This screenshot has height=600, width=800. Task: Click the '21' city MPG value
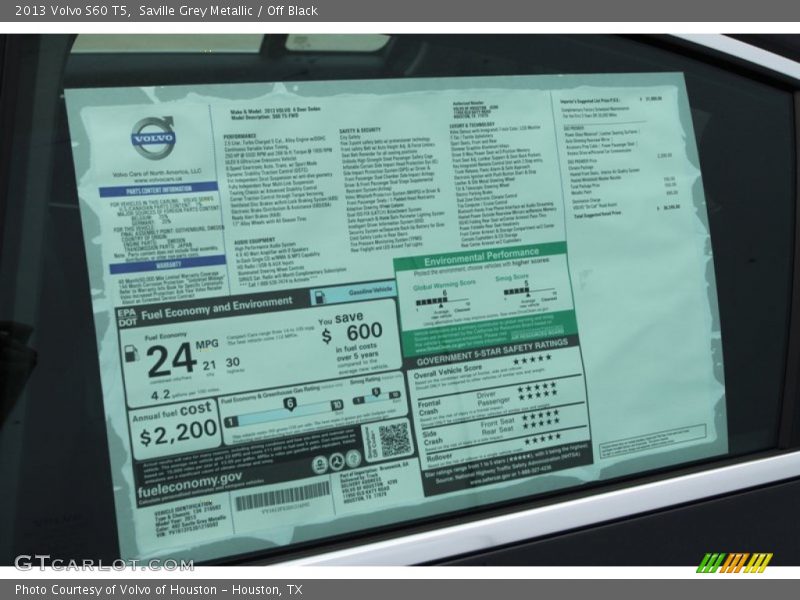coord(209,365)
